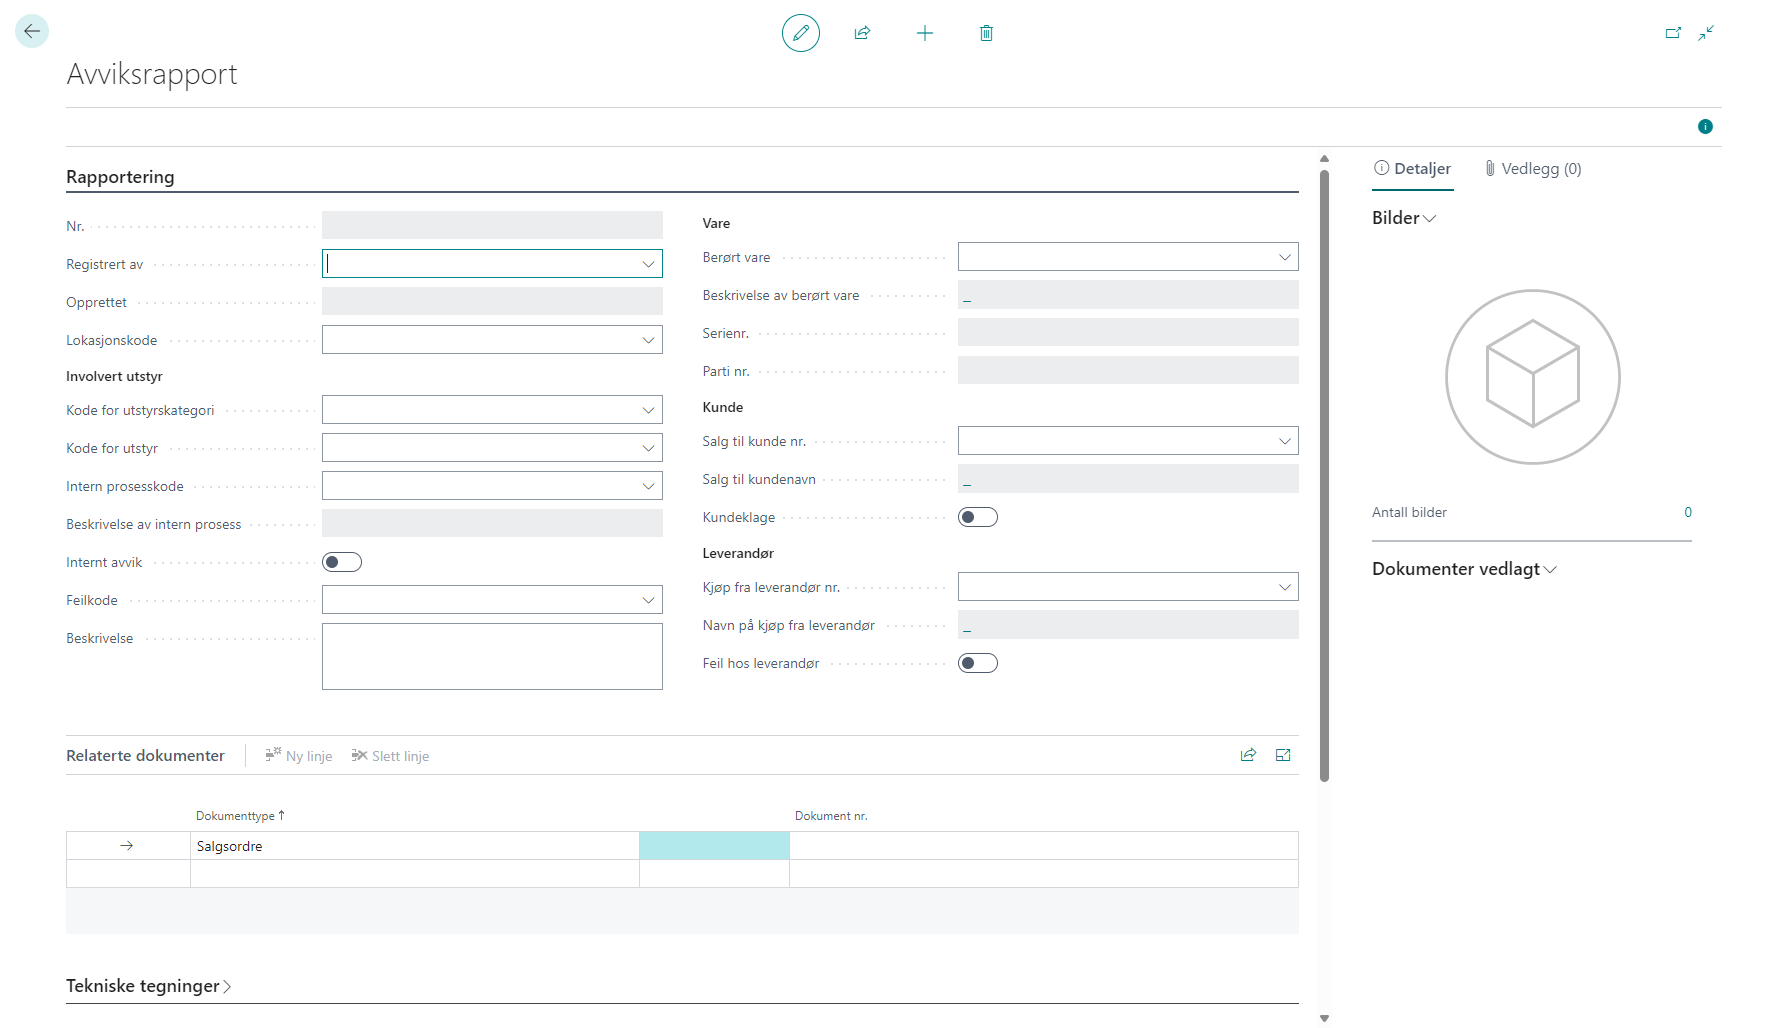Image resolution: width=1787 pixels, height=1028 pixels.
Task: Click the Ny linje button
Action: 299,756
